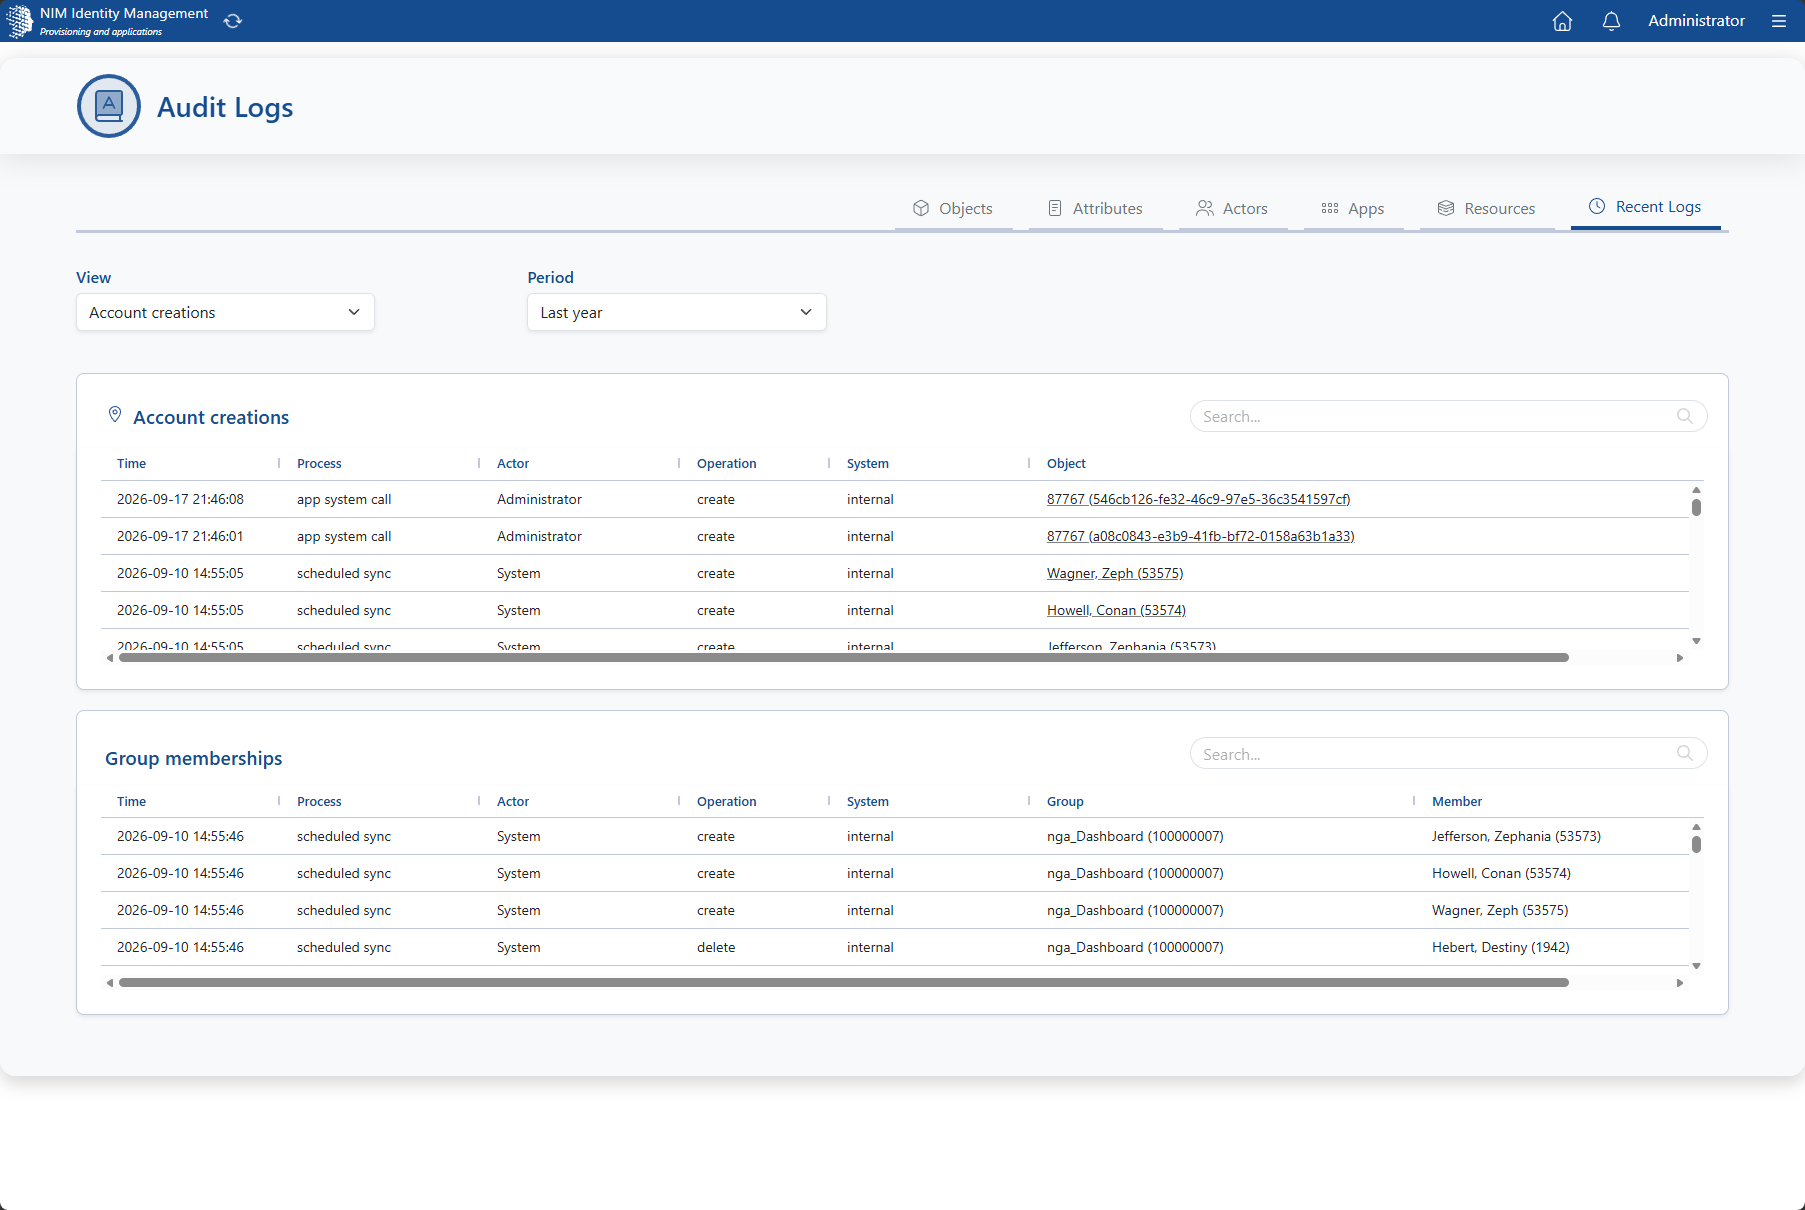Viewport: 1805px width, 1210px height.
Task: Switch to the Attributes tab
Action: [x=1095, y=208]
